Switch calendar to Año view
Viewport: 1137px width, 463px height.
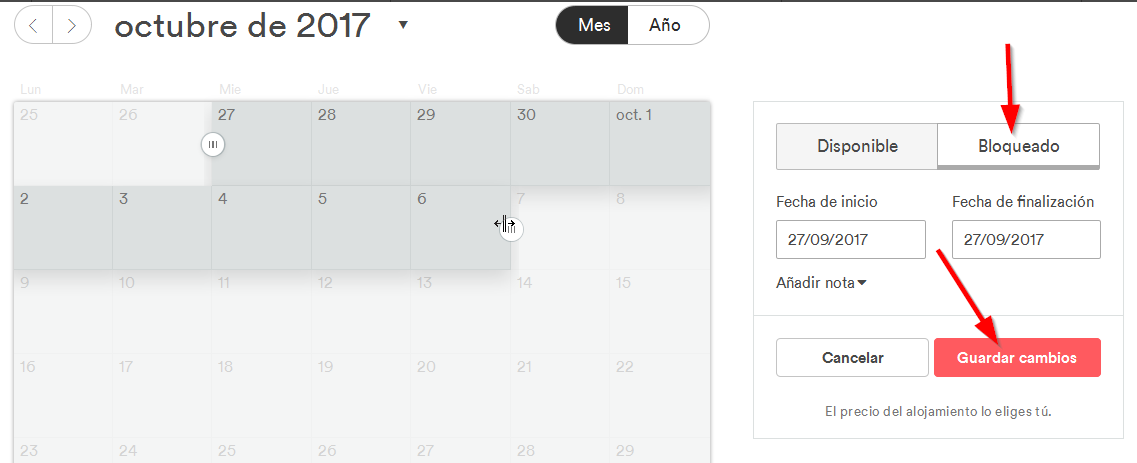point(667,26)
